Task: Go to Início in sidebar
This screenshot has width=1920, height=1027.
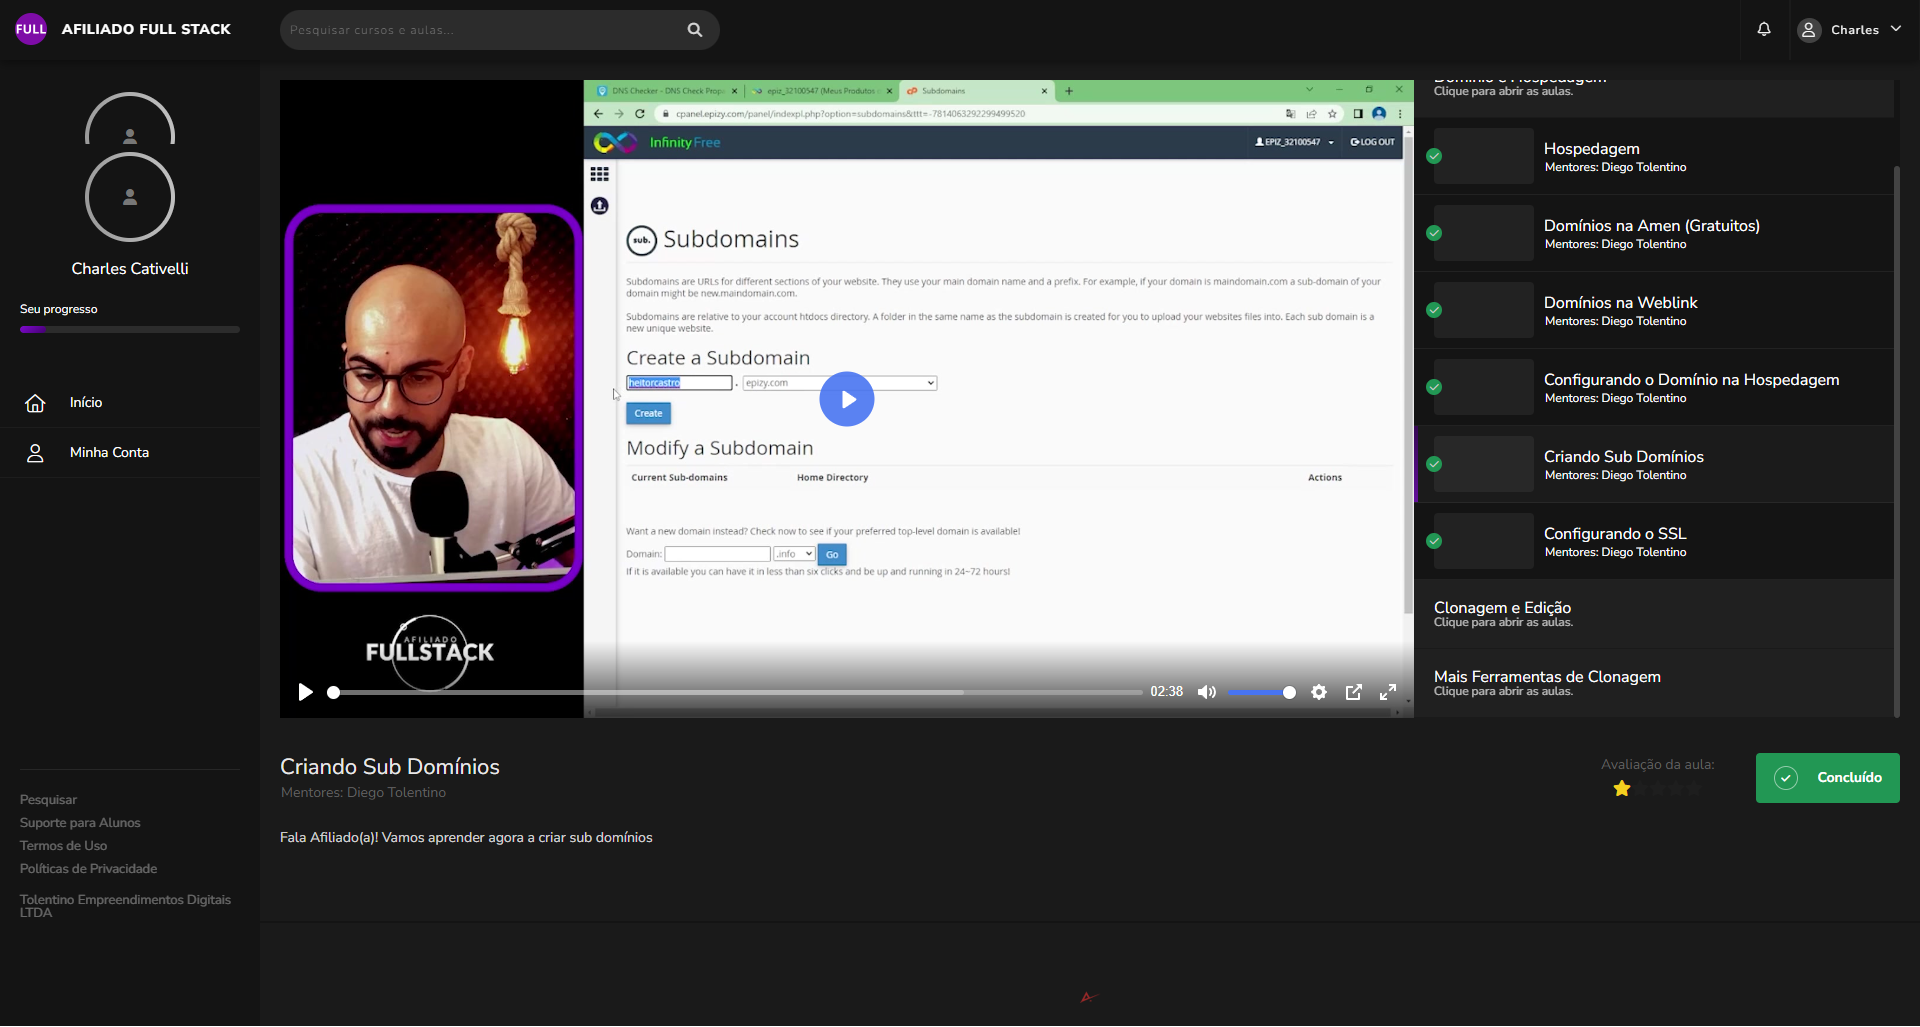Action: [x=86, y=403]
